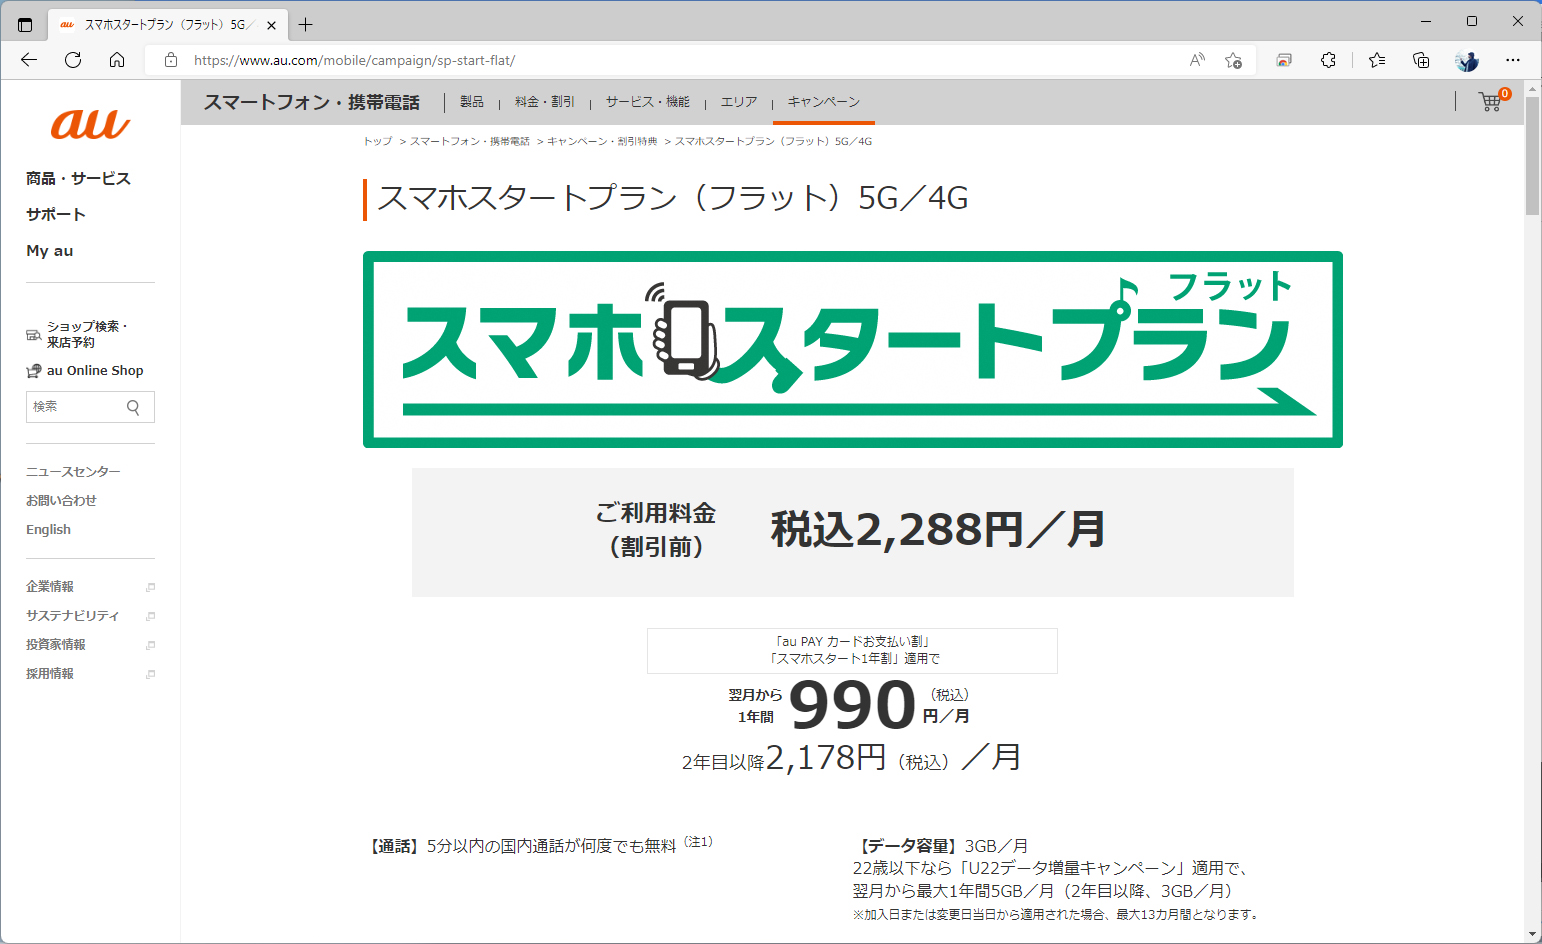This screenshot has width=1542, height=944.
Task: Click ショップ検索・来店予約 link
Action: (x=87, y=334)
